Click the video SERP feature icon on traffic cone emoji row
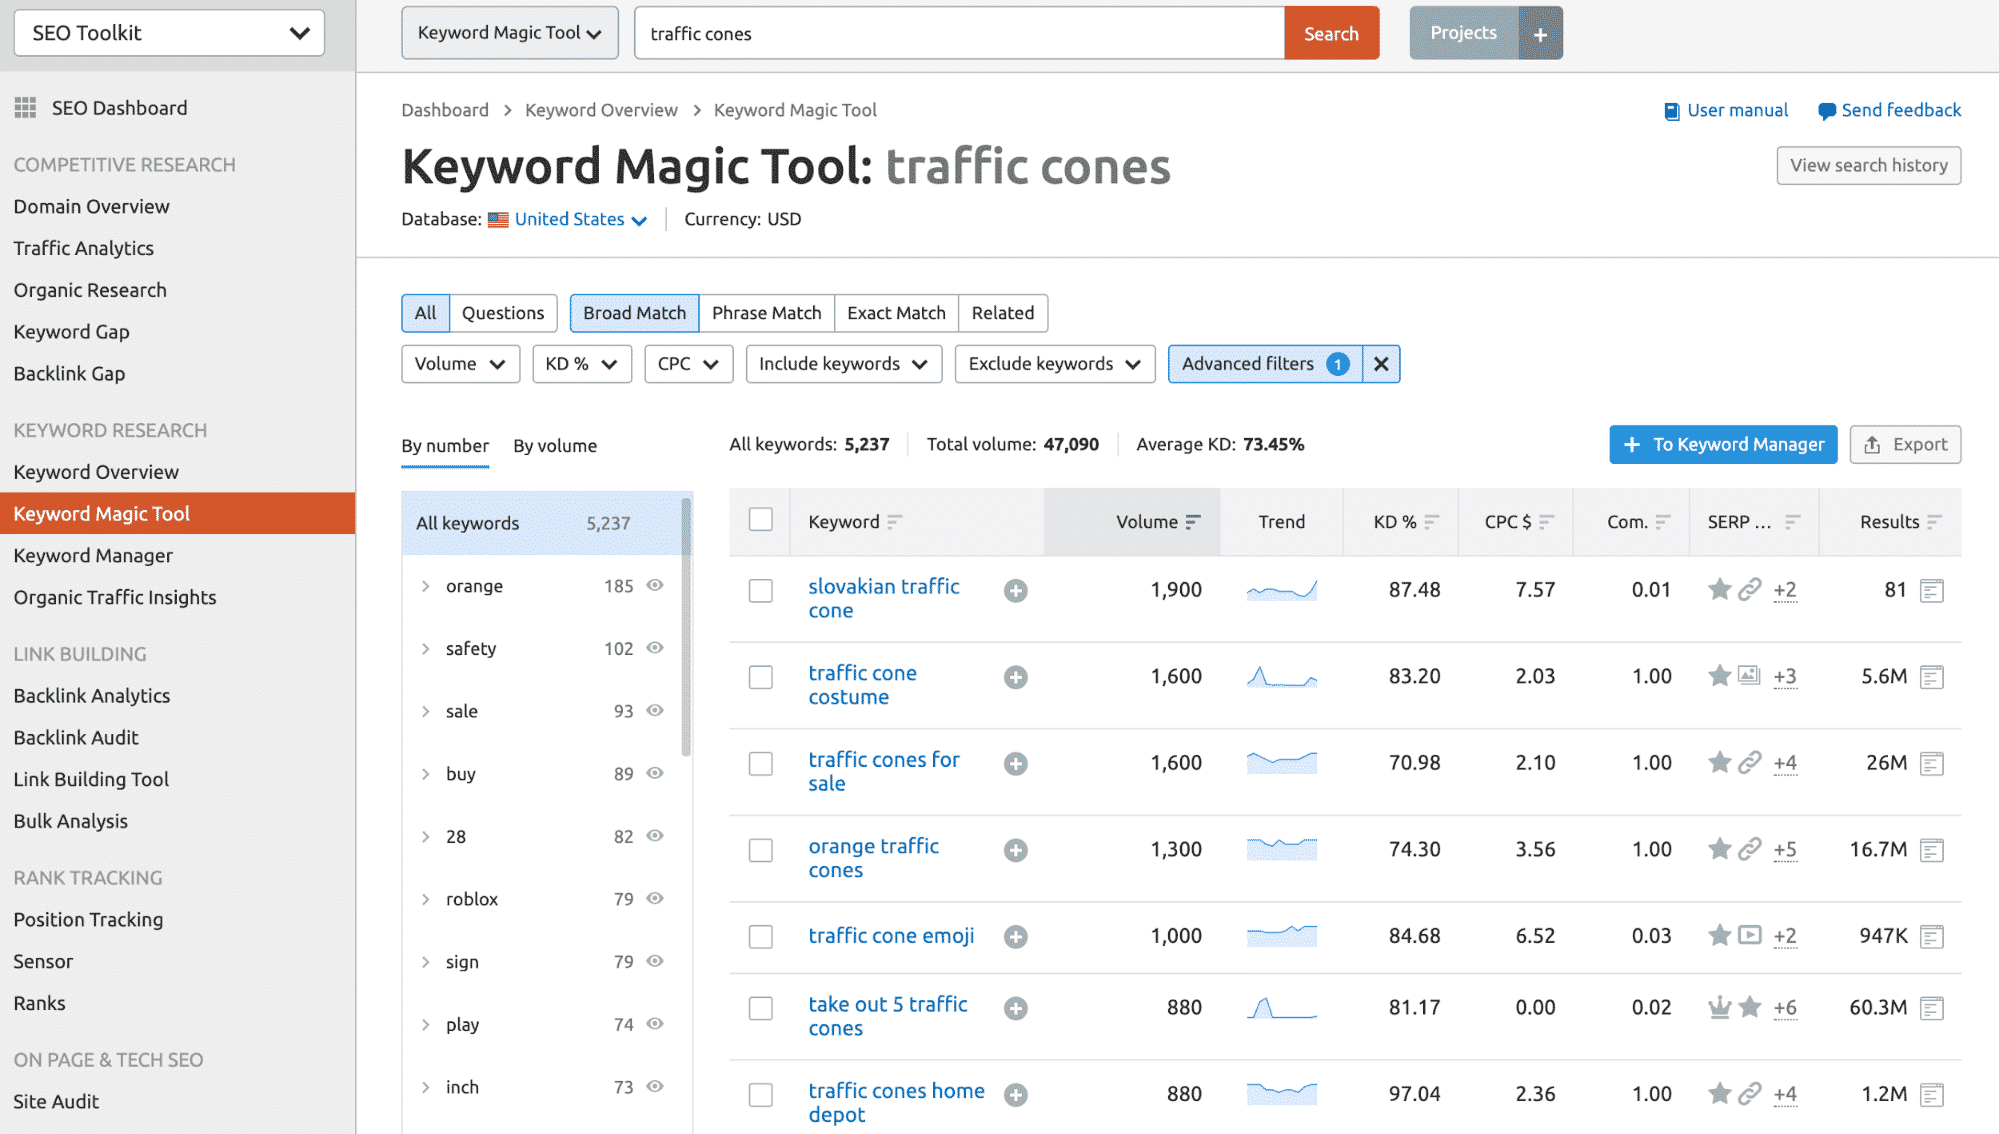 coord(1748,936)
